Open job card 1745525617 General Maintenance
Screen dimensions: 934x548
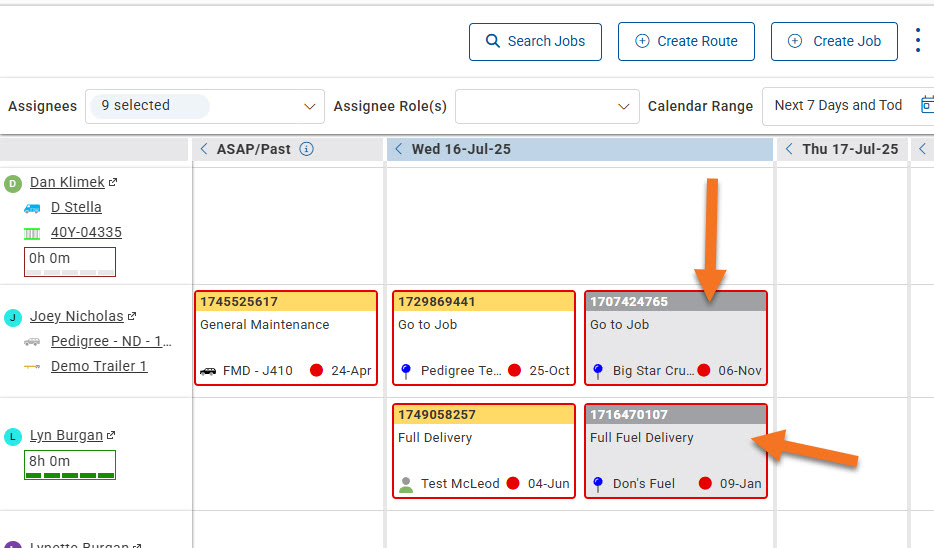pyautogui.click(x=286, y=338)
